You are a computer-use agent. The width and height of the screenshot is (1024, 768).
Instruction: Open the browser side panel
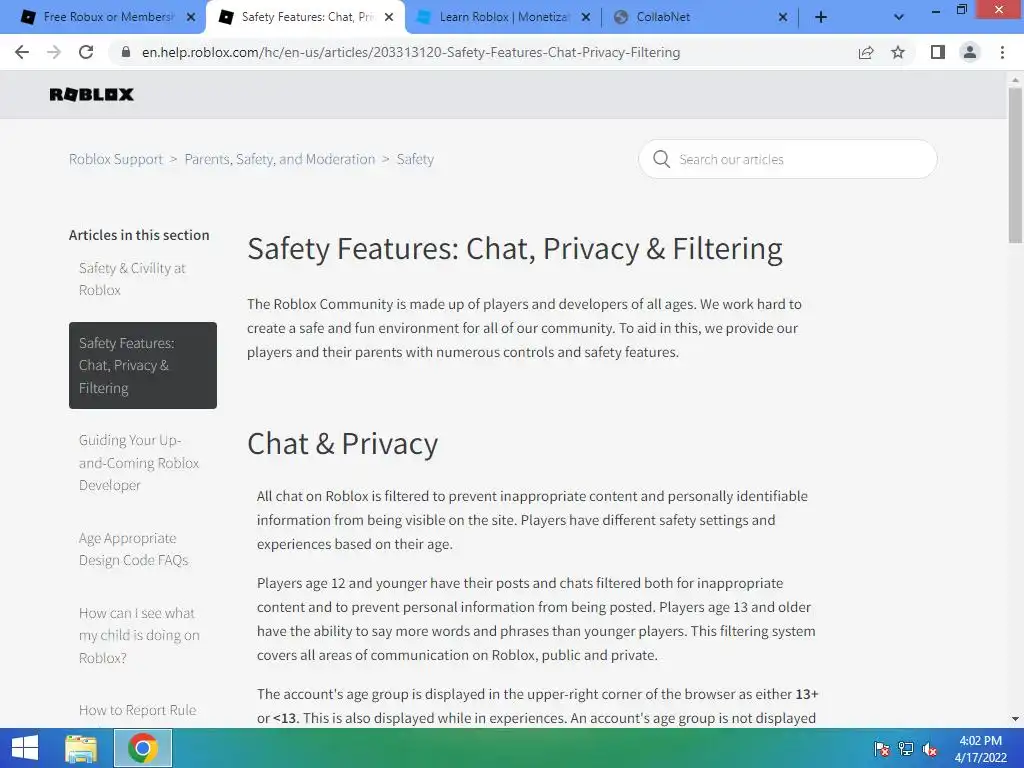tap(938, 52)
